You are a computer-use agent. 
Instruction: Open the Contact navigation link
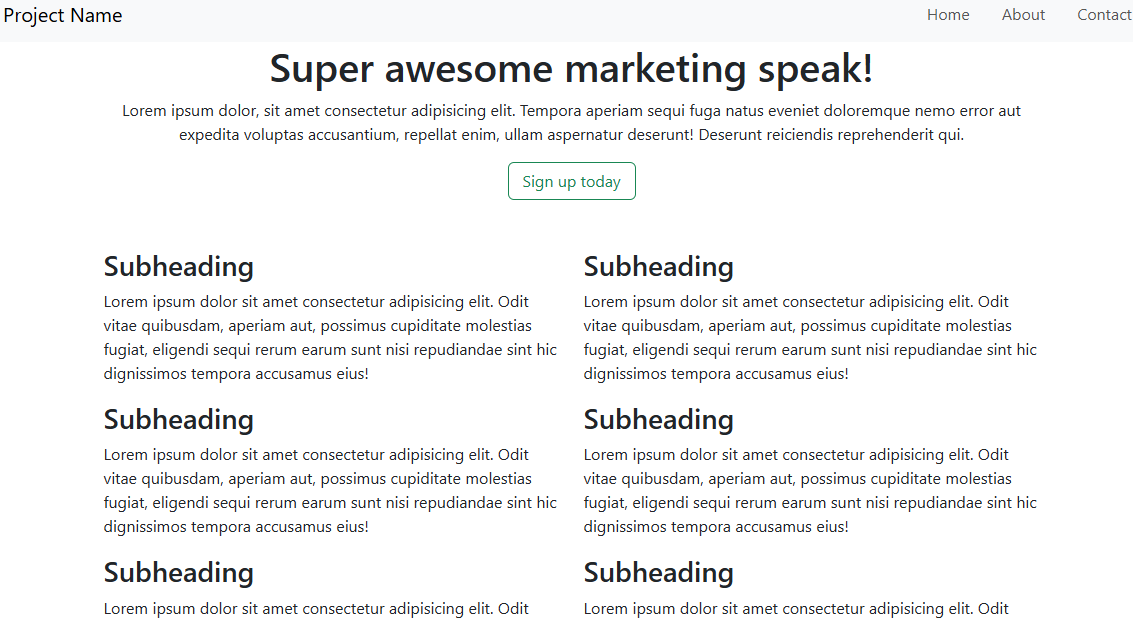coord(1104,15)
